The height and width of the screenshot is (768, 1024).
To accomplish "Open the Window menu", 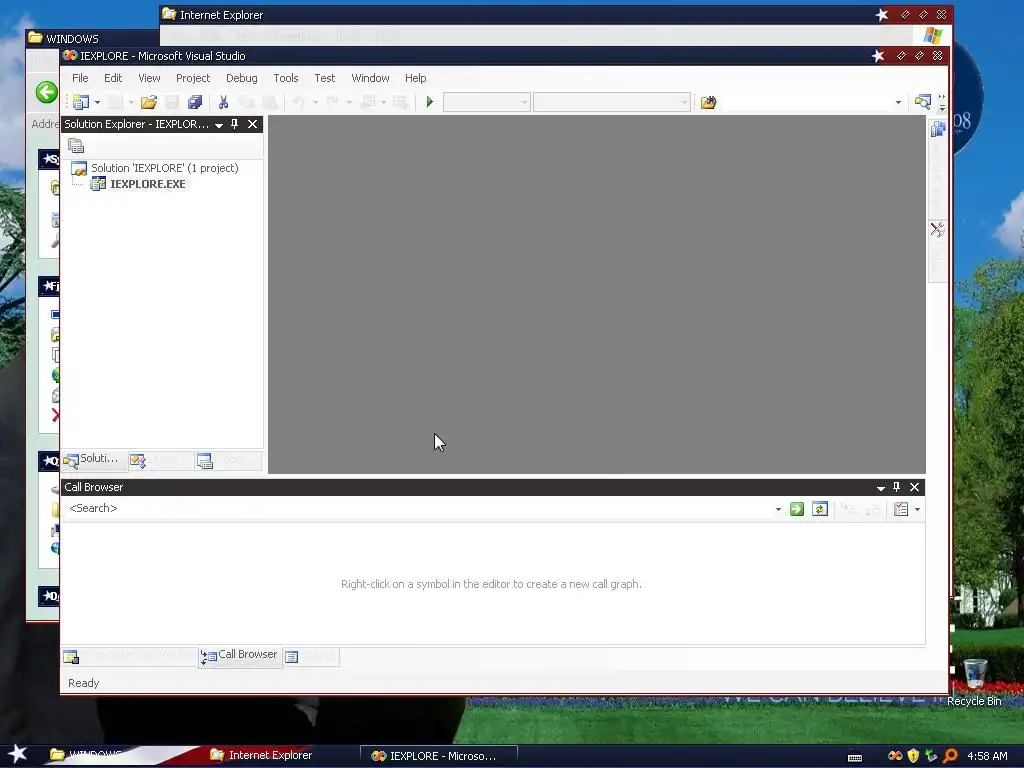I will click(x=370, y=78).
